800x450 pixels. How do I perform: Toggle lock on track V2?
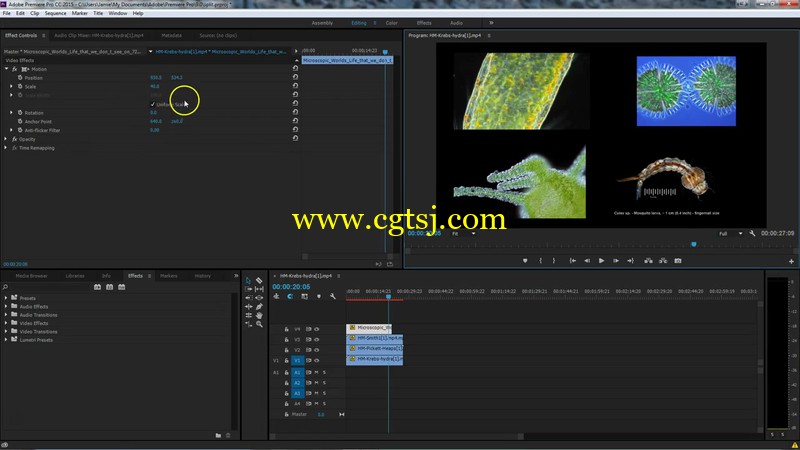click(287, 350)
